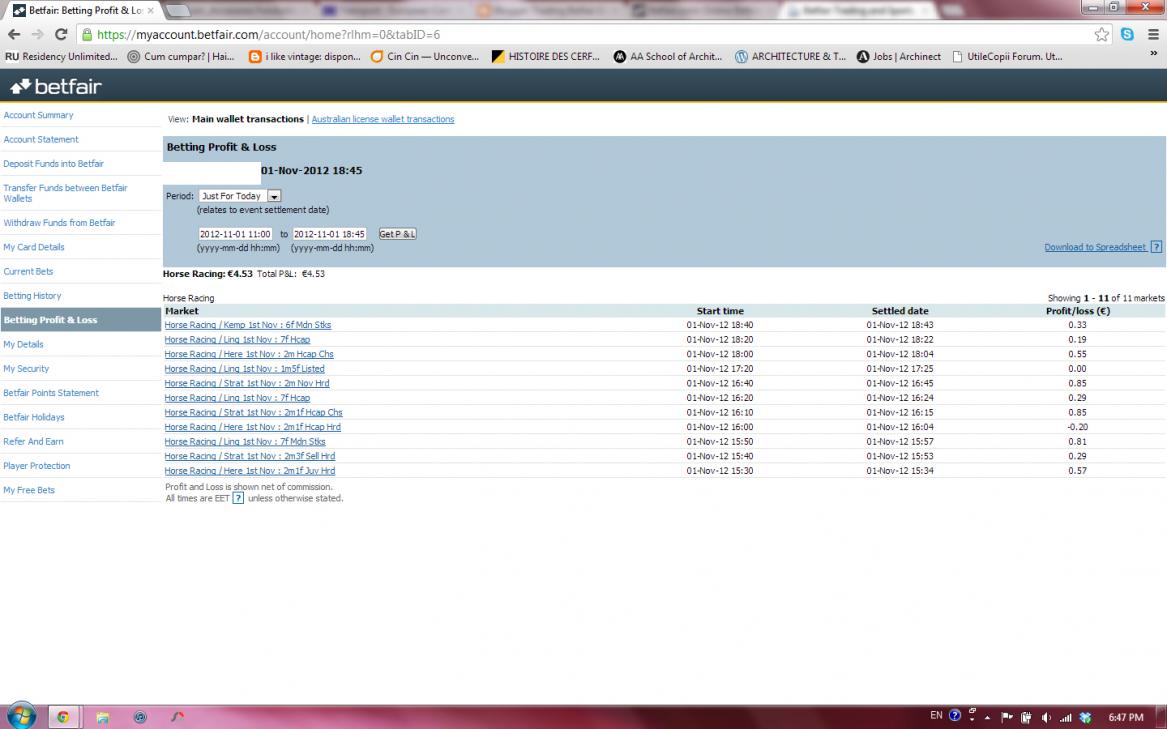Open the Period dropdown showing Just For Today
1167x729 pixels.
tap(240, 196)
